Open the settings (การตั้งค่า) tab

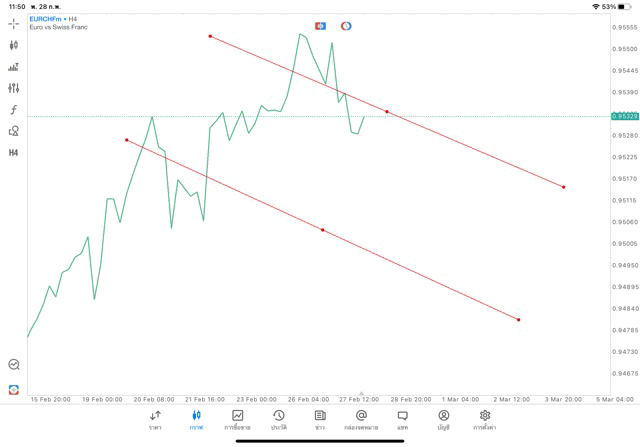click(x=485, y=419)
